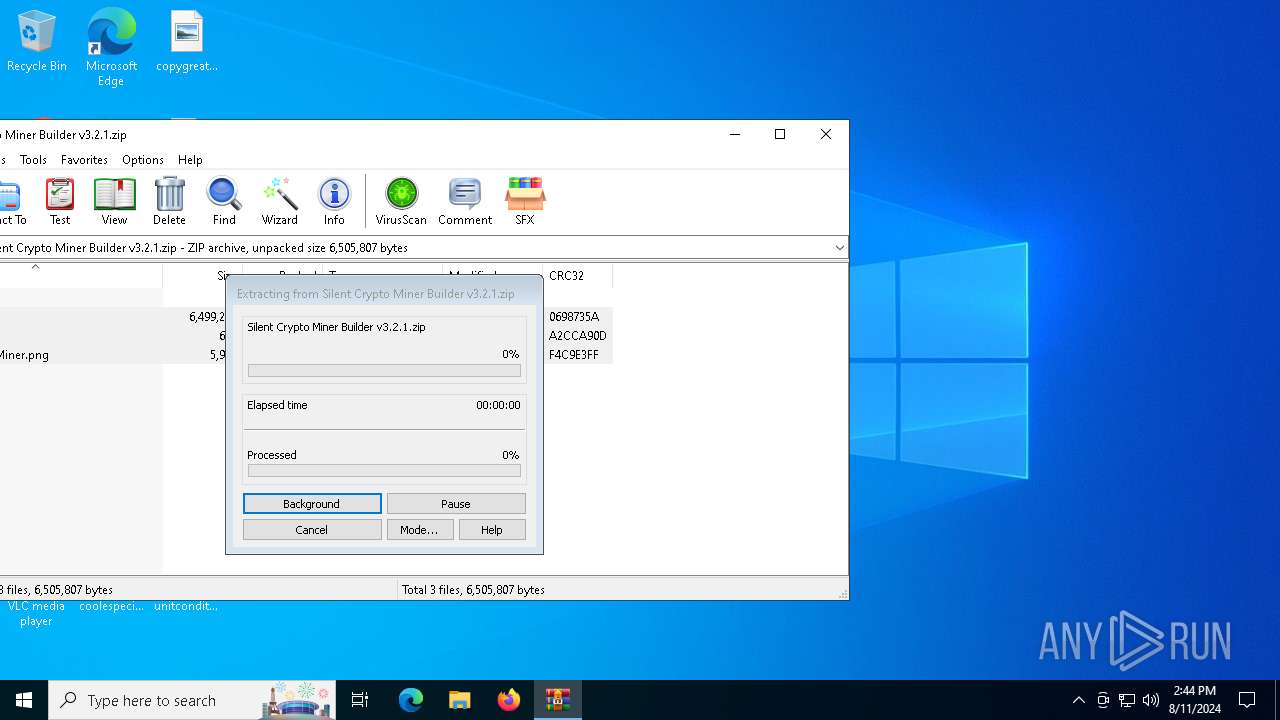The image size is (1280, 720).
Task: Click the SFX toolbar icon
Action: (x=525, y=201)
